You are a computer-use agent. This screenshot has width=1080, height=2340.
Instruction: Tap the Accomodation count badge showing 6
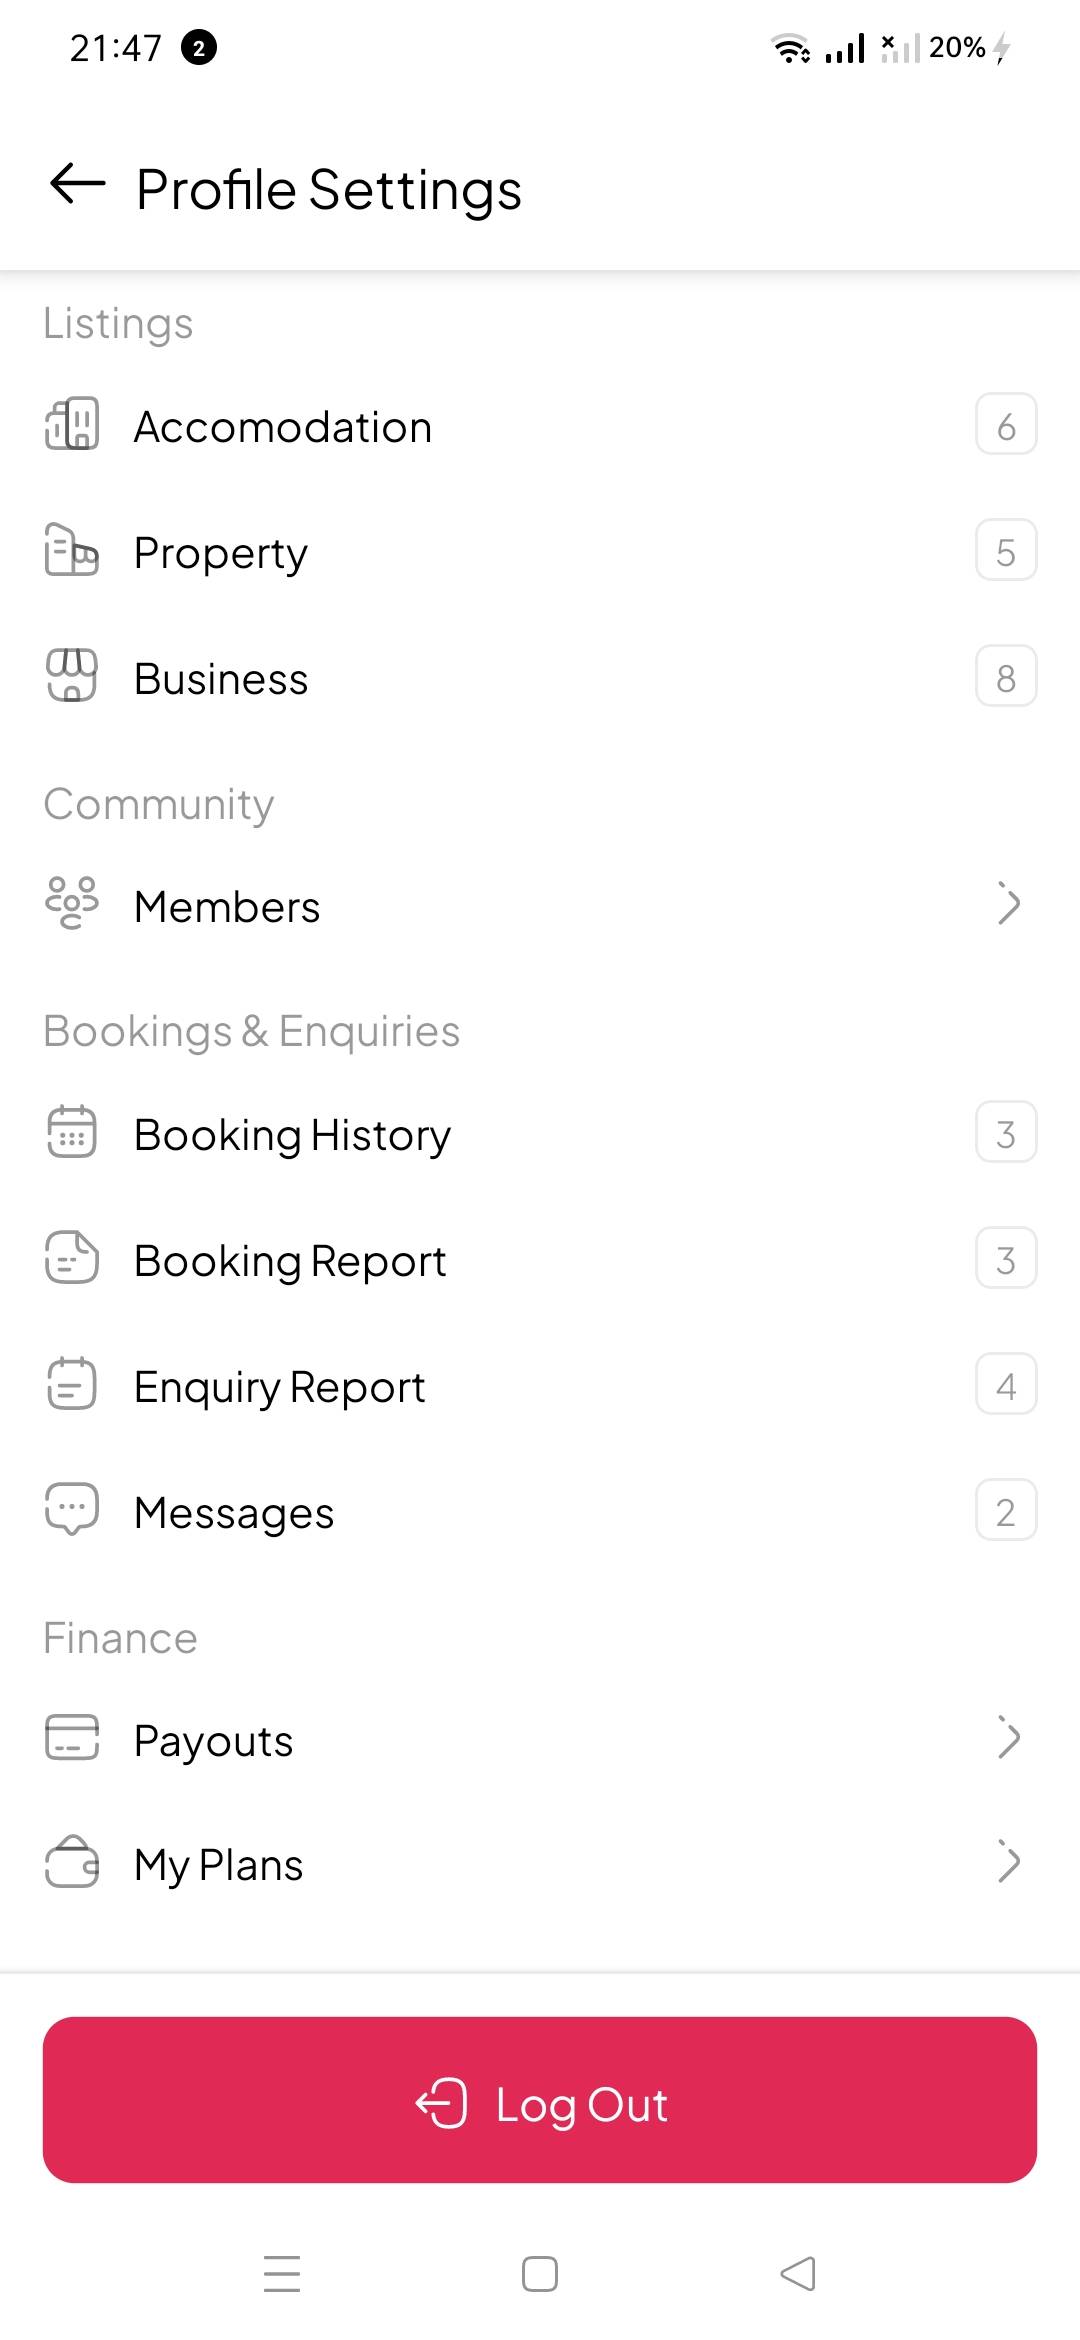(x=1006, y=425)
